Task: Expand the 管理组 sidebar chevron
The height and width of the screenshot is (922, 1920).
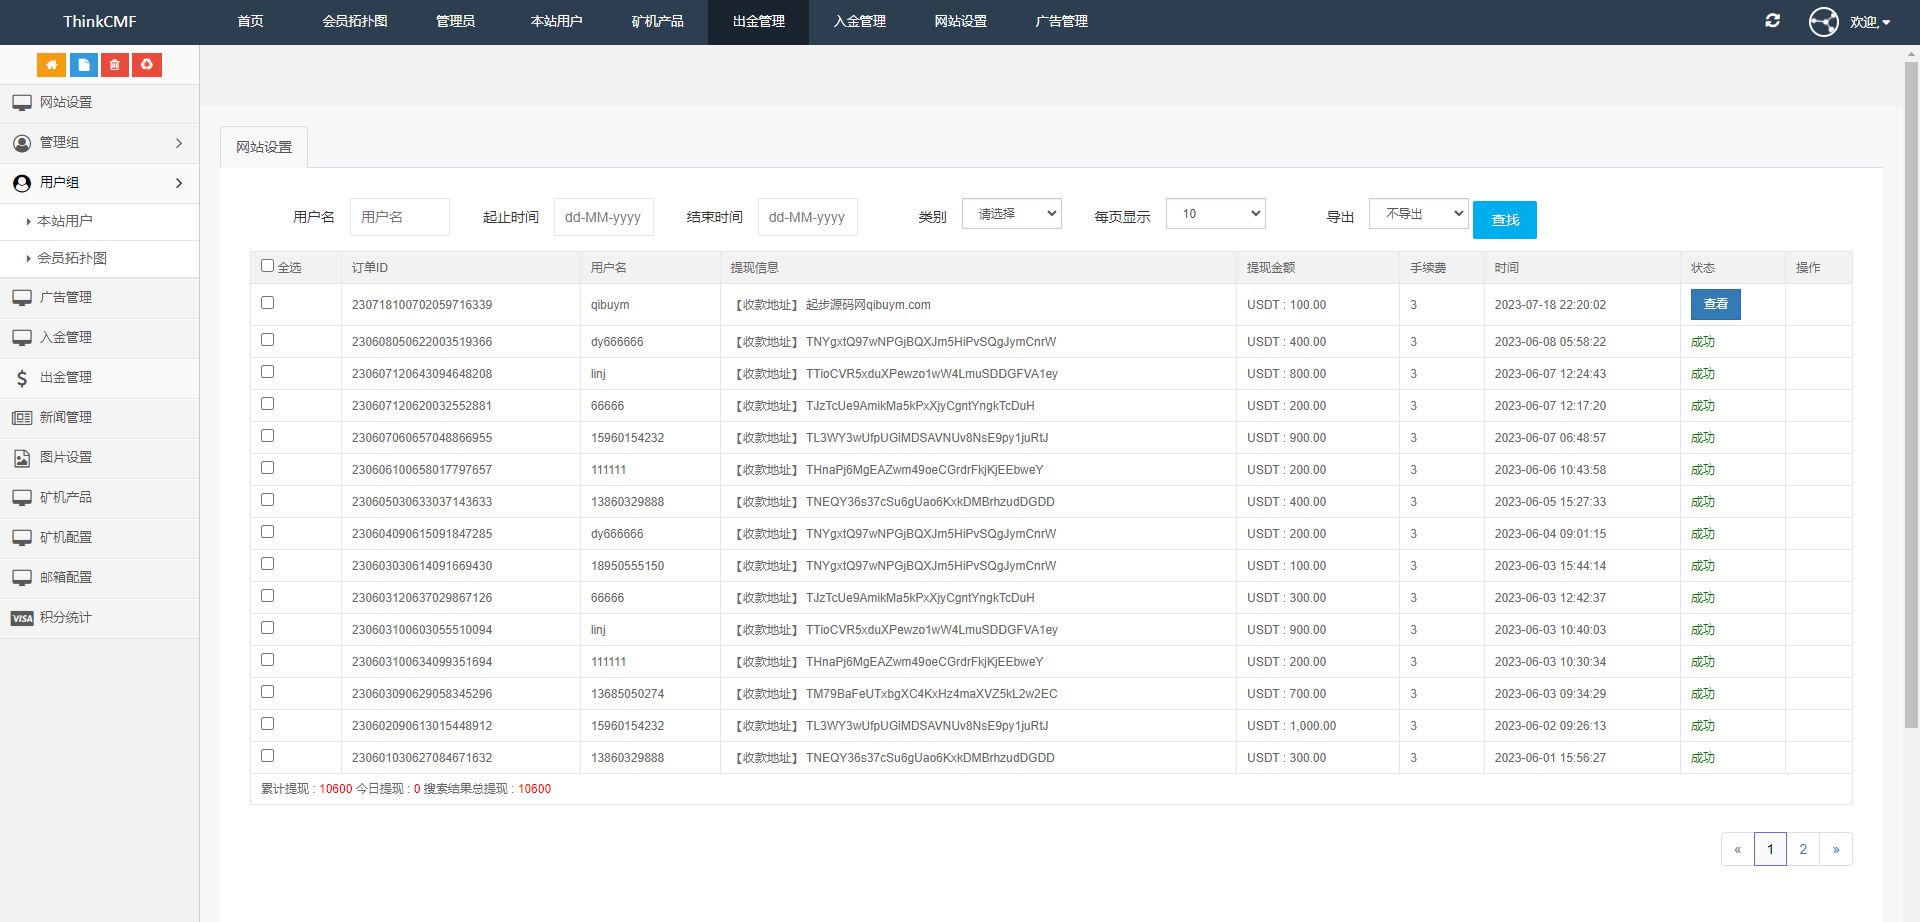Action: [x=179, y=143]
